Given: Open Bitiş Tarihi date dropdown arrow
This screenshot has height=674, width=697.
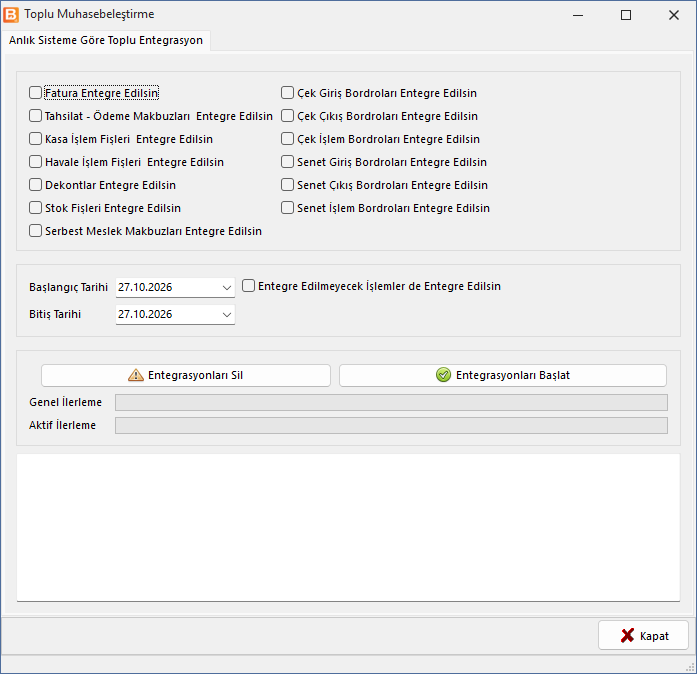Looking at the screenshot, I should pos(227,315).
